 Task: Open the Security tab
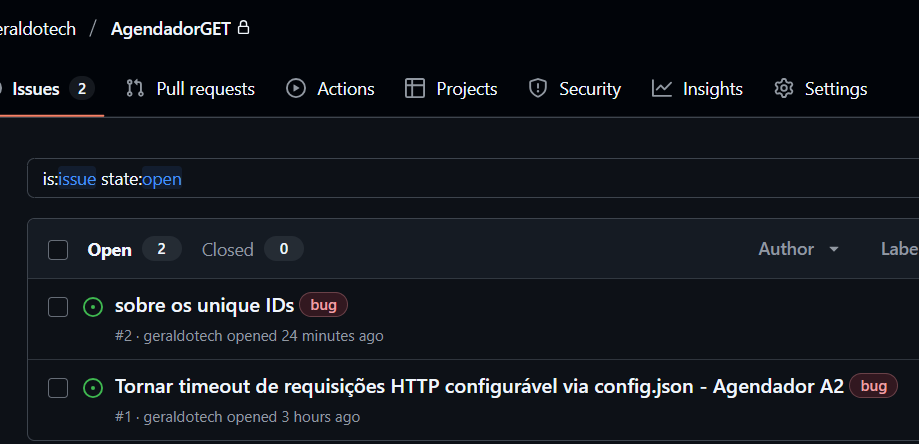574,89
